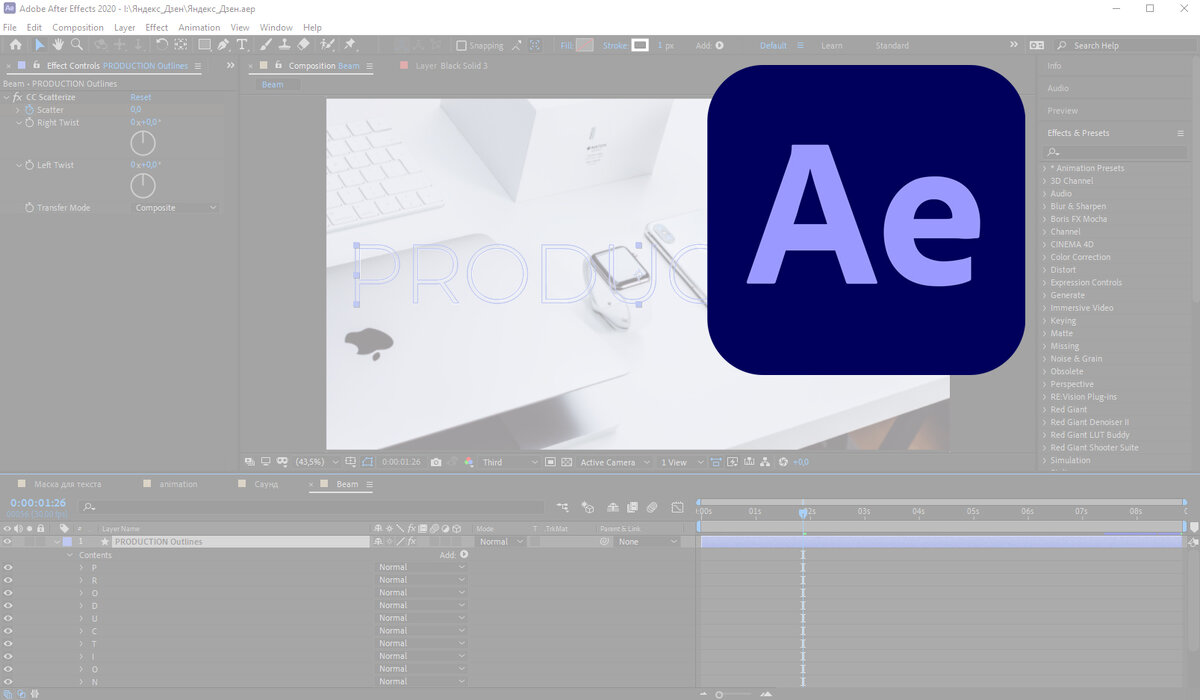This screenshot has width=1200, height=700.
Task: Toggle visibility of shape group U
Action: 8,618
